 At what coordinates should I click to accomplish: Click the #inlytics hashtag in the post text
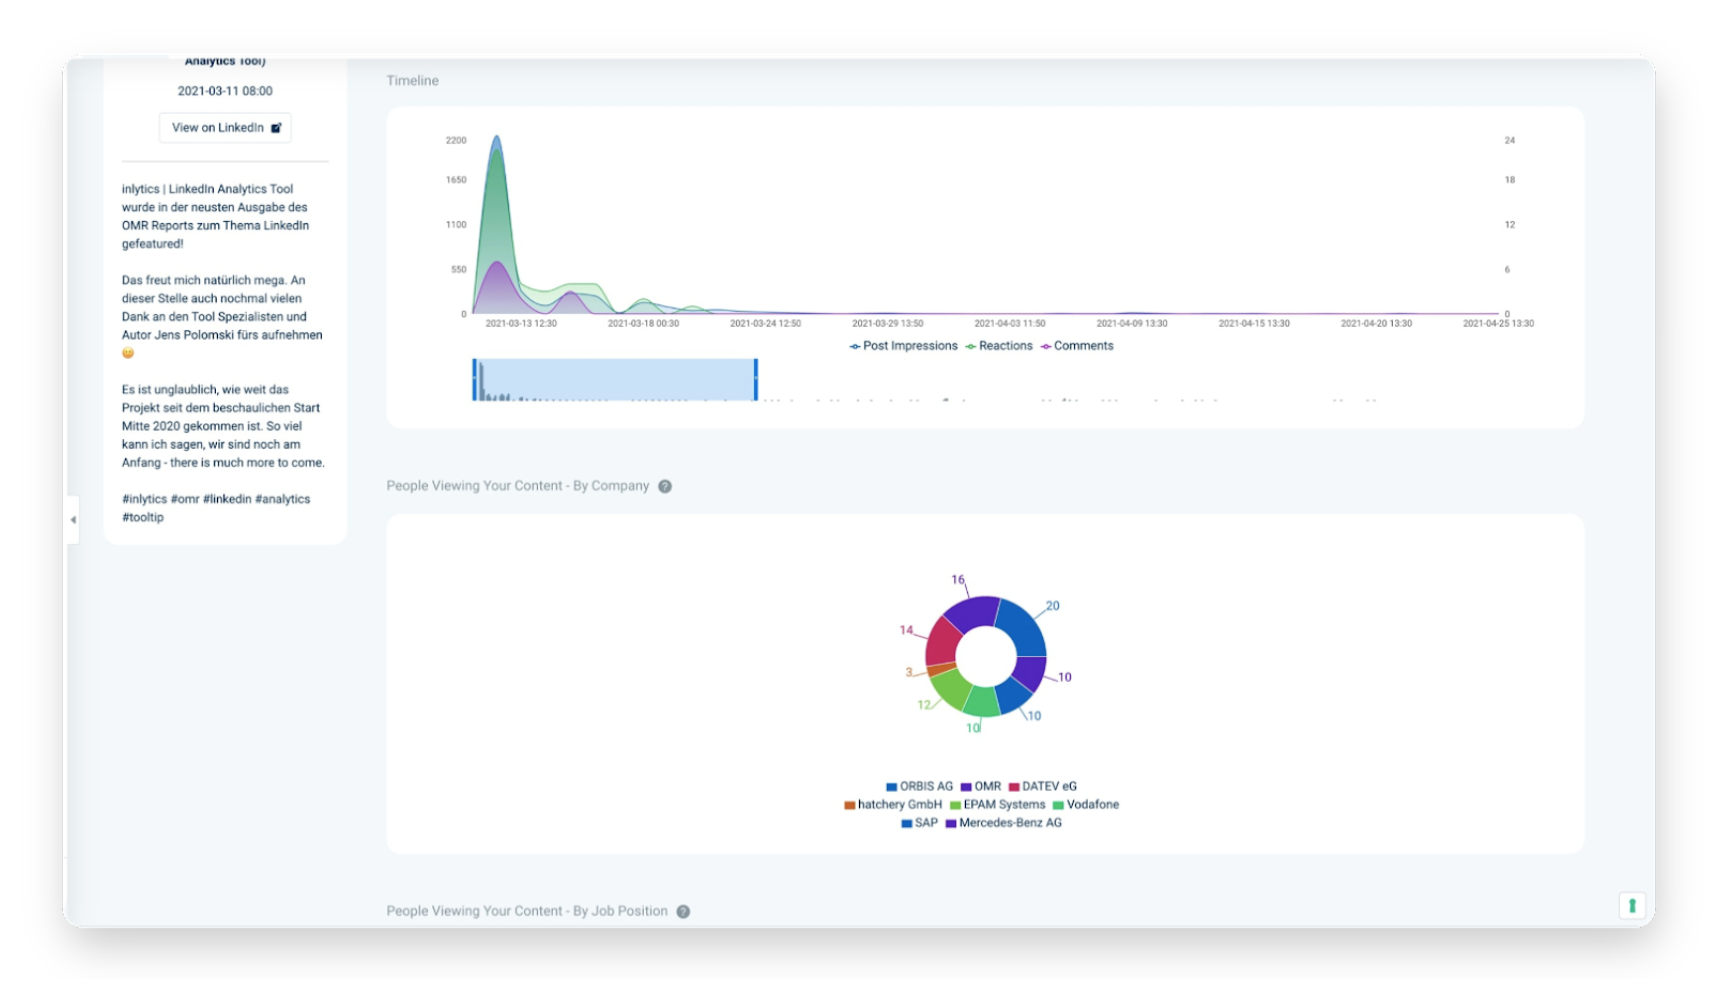[x=145, y=499]
